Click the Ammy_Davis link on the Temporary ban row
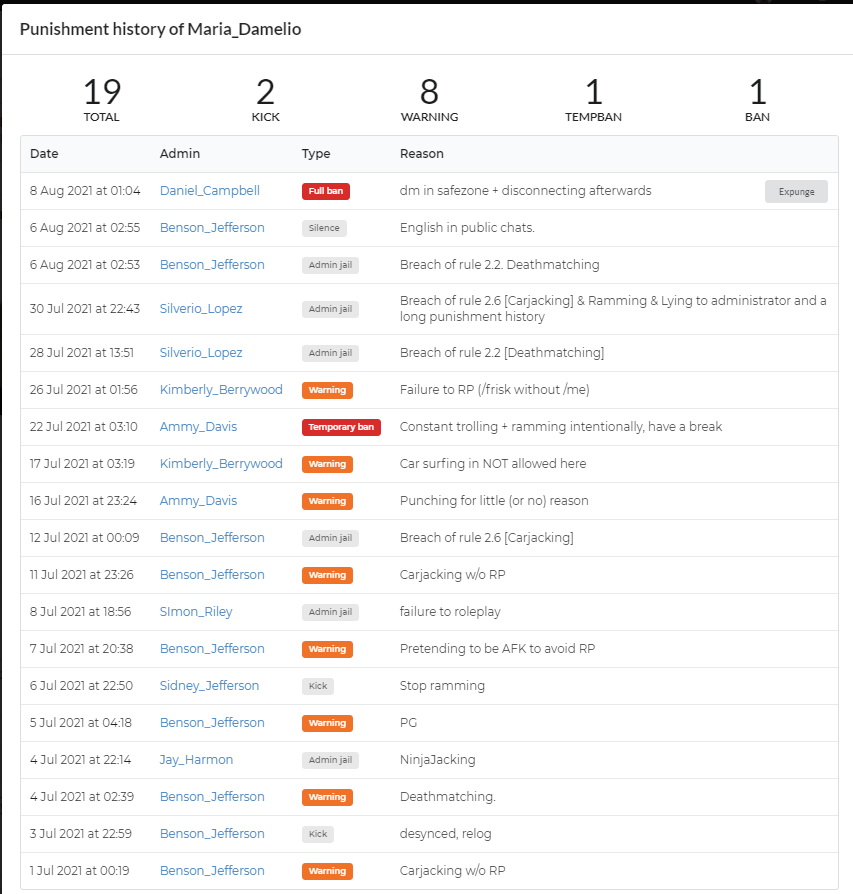 click(x=198, y=426)
